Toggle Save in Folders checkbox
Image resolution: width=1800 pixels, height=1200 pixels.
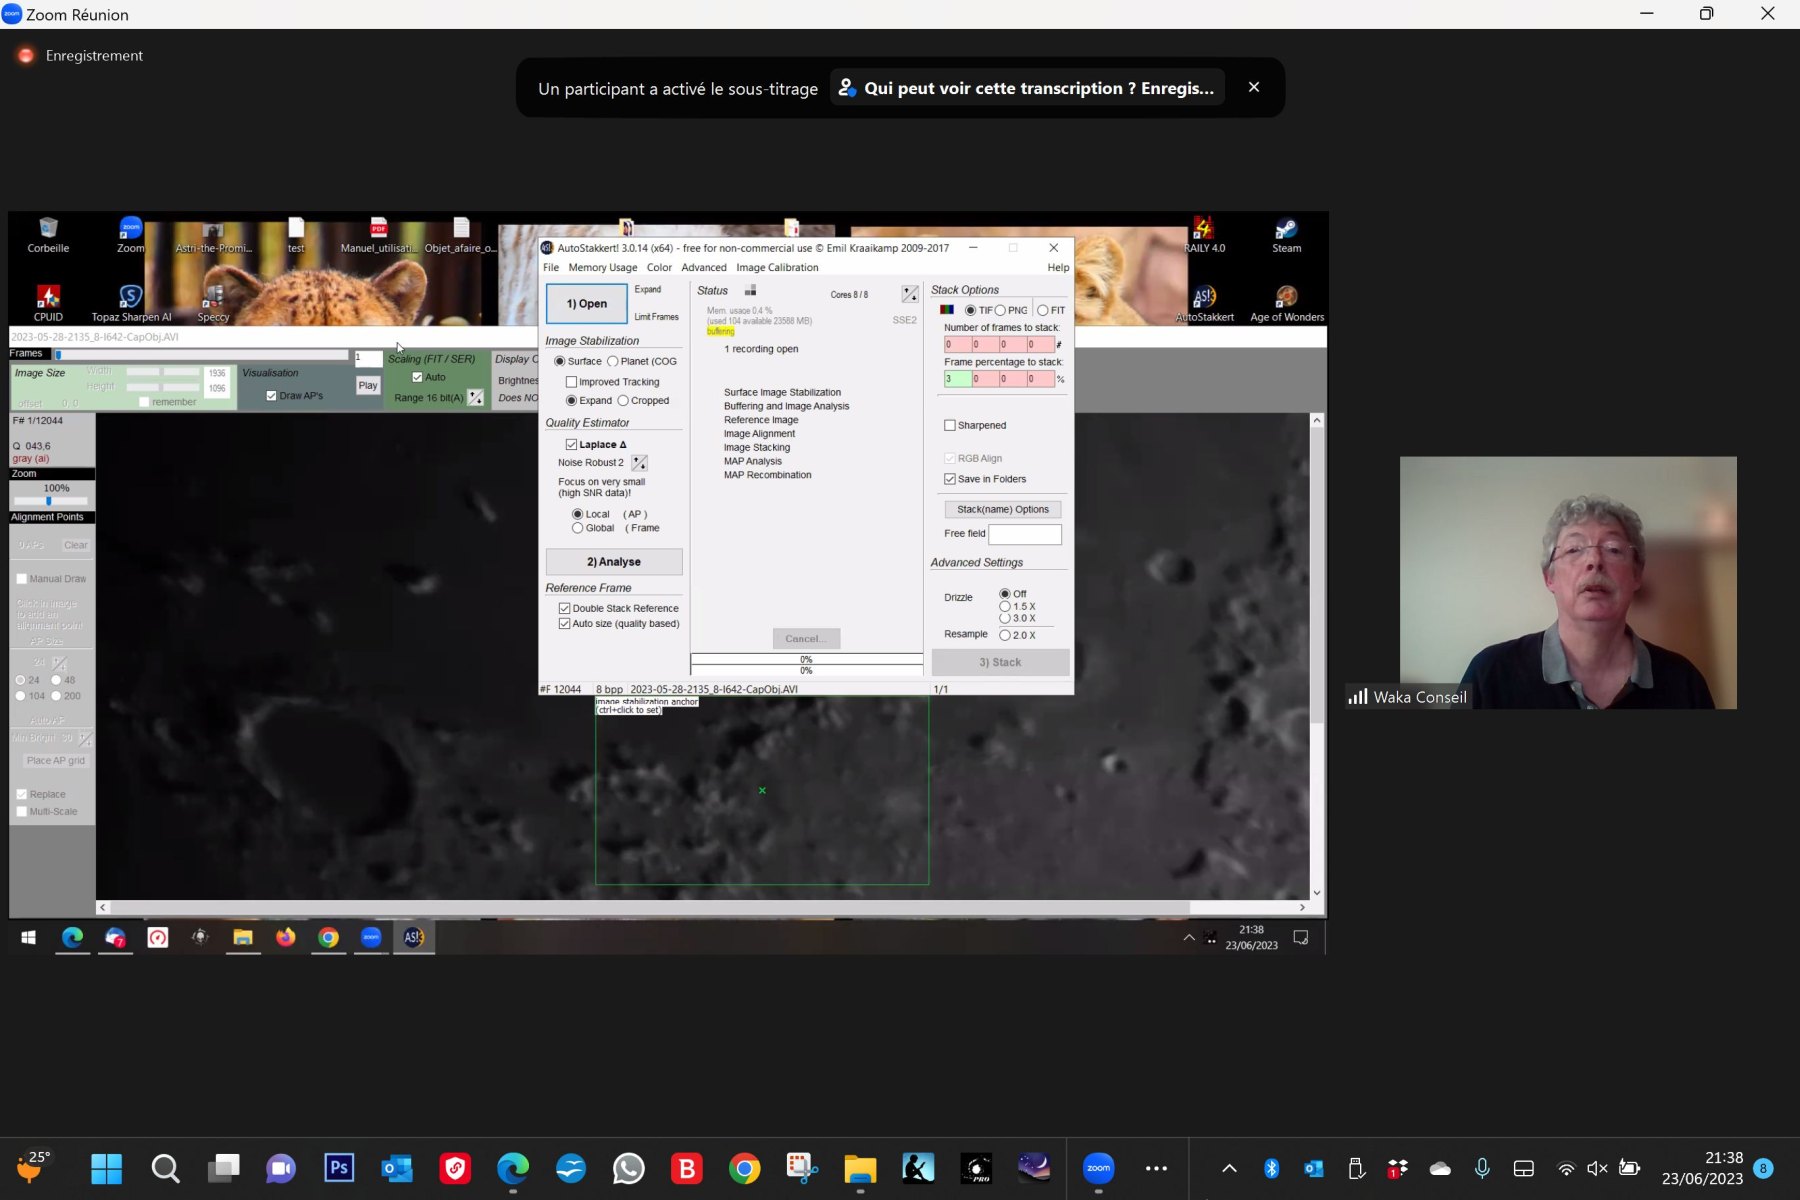950,479
